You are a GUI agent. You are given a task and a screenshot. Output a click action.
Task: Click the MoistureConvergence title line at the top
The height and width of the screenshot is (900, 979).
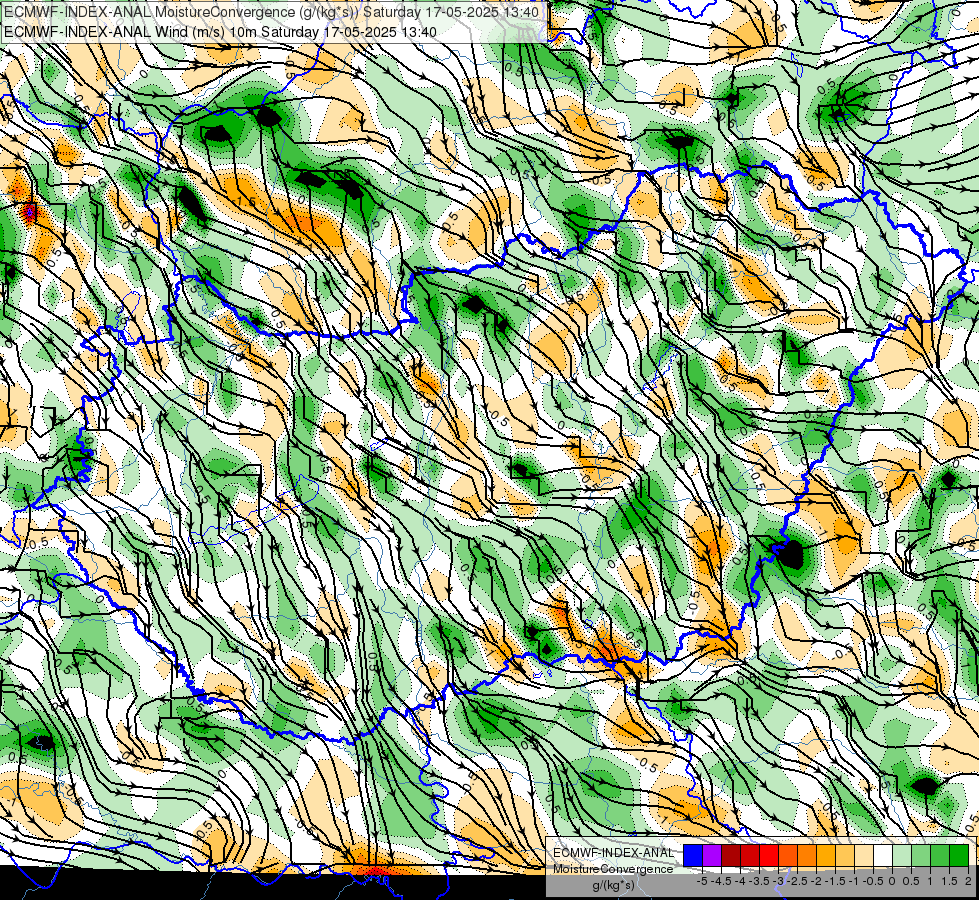(x=272, y=12)
